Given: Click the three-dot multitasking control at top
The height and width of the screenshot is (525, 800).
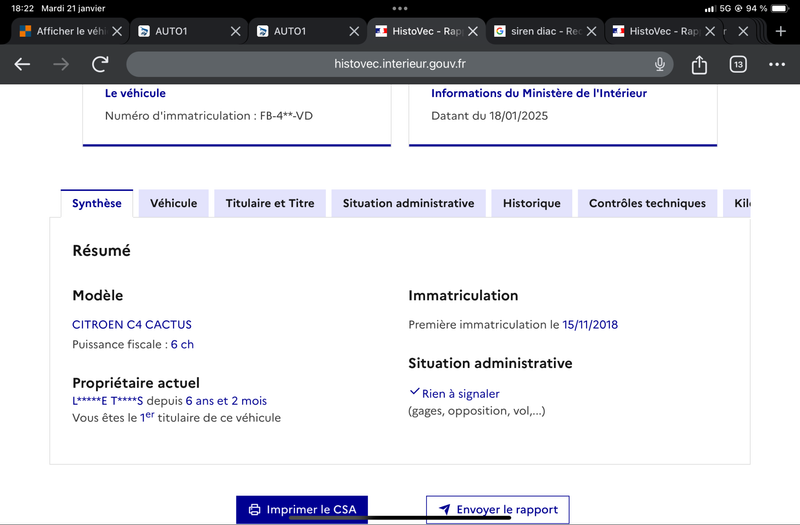Looking at the screenshot, I should (x=400, y=8).
